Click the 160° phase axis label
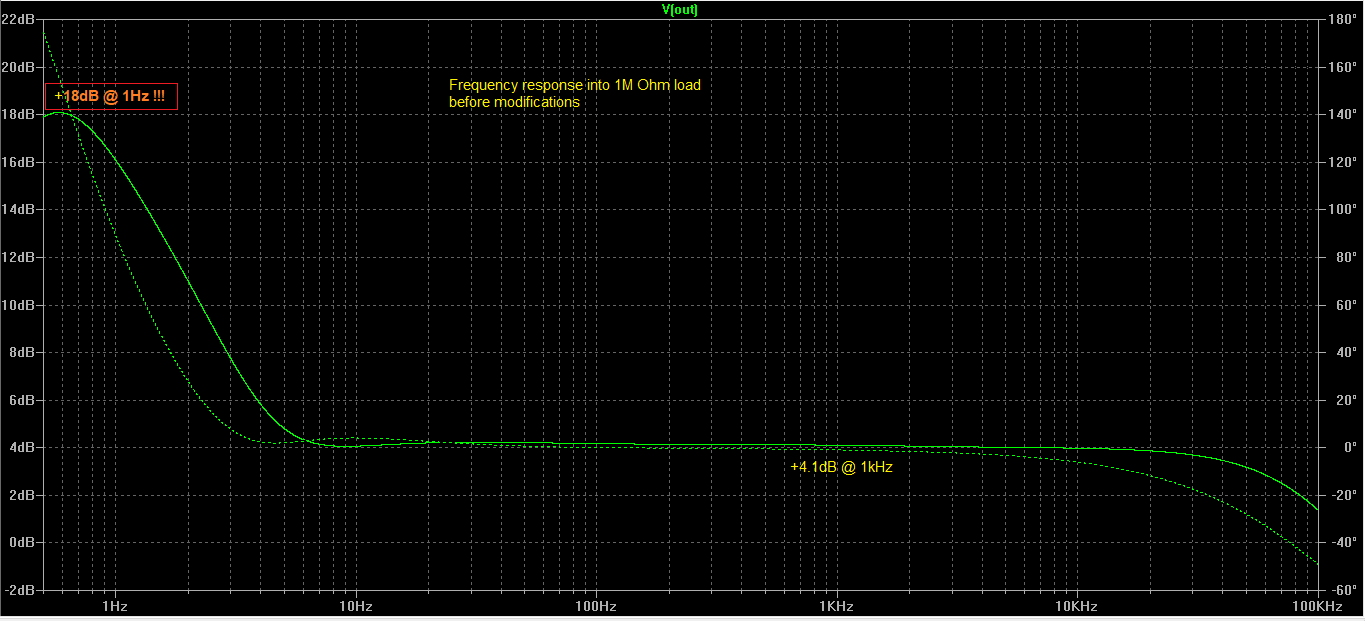1365x621 pixels. coord(1344,67)
